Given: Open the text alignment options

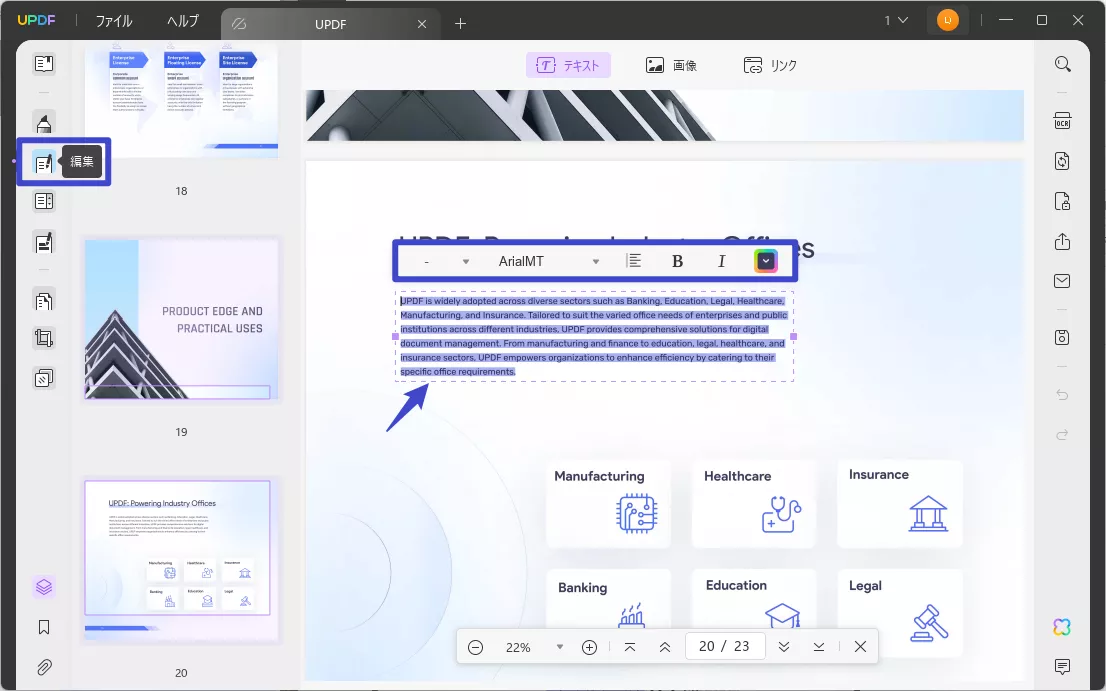Looking at the screenshot, I should point(634,261).
